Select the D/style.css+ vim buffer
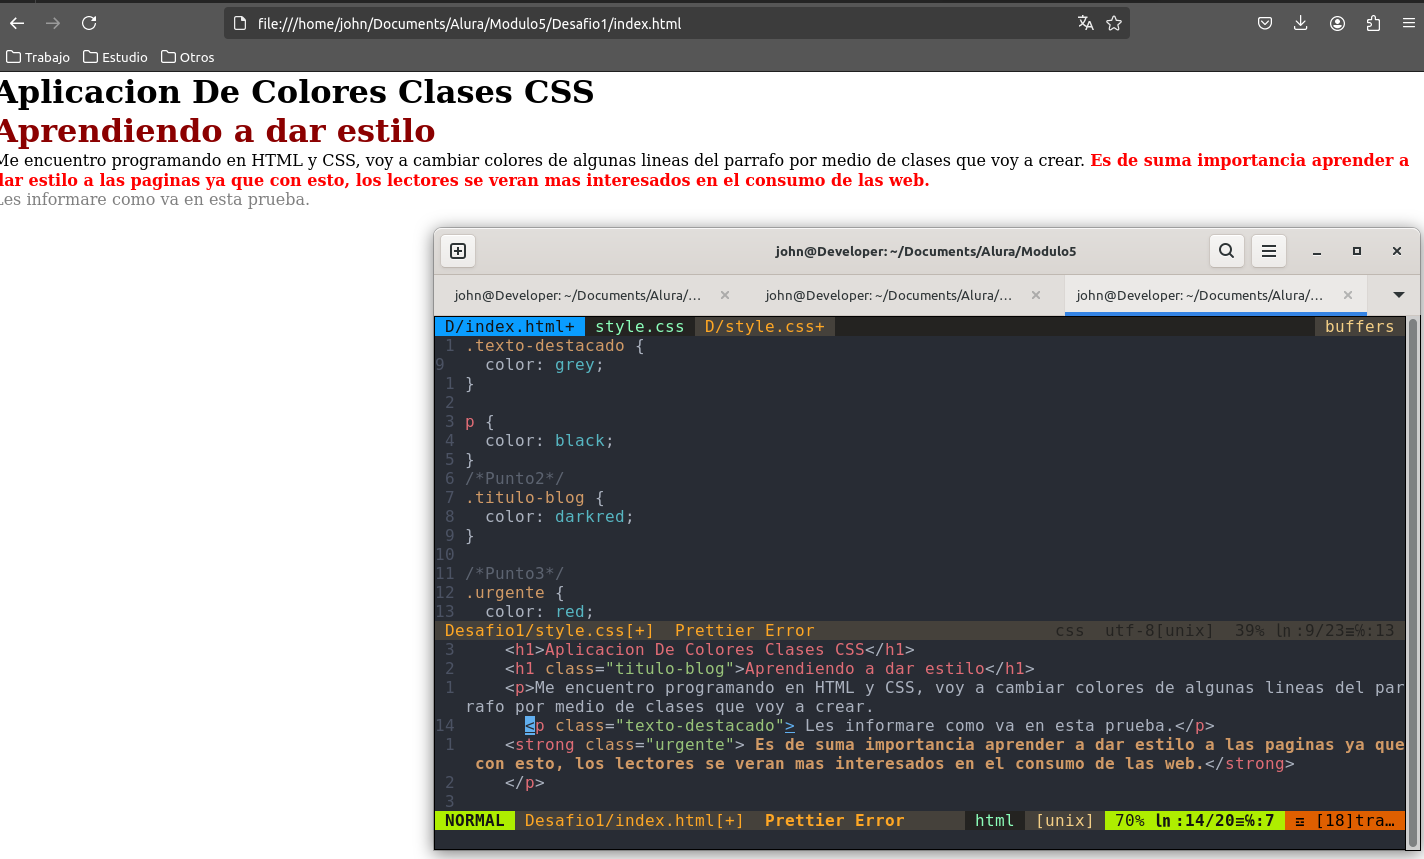The width and height of the screenshot is (1424, 859). [765, 327]
